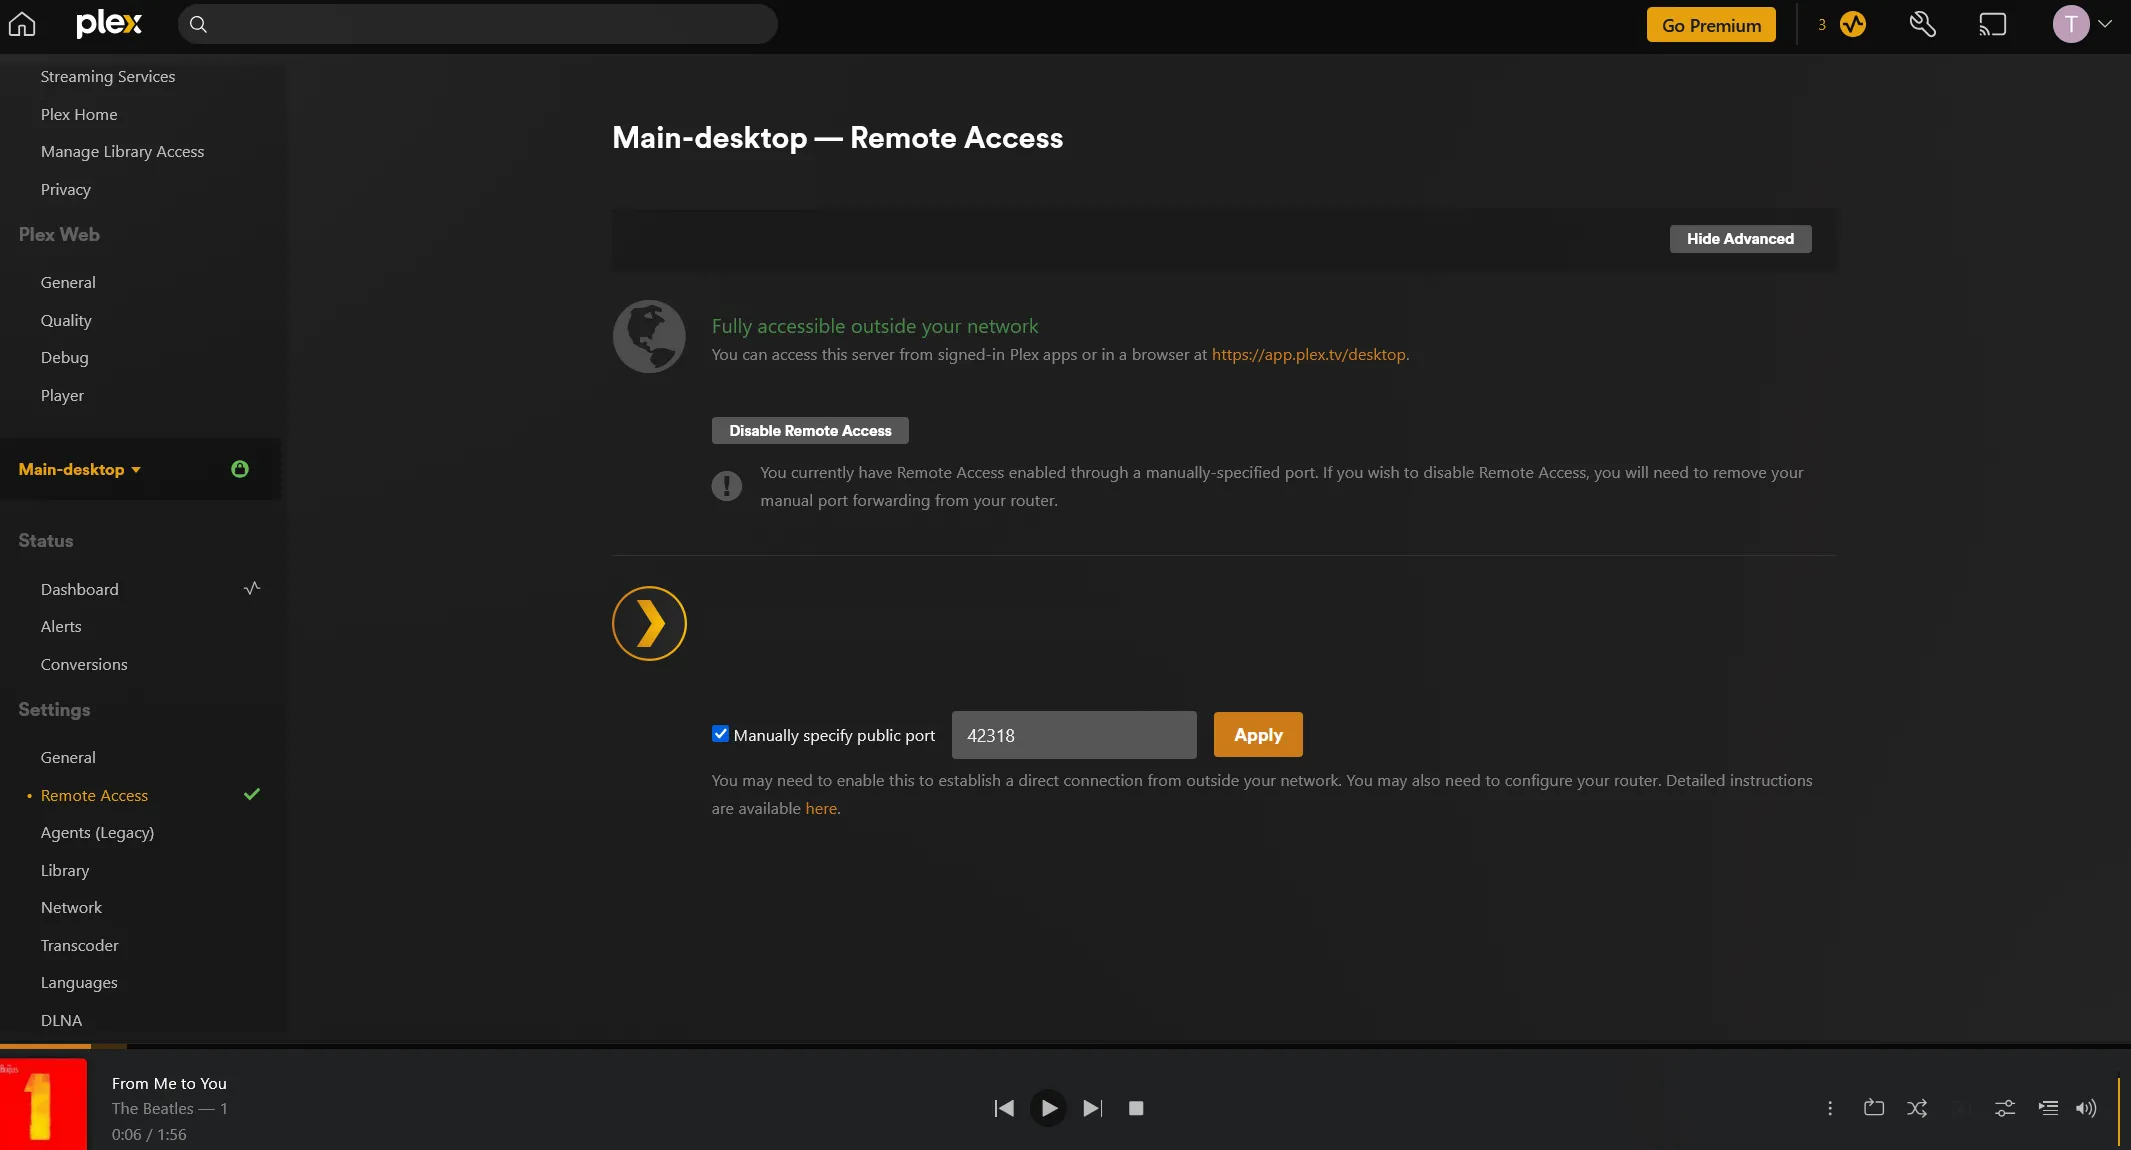Open Languages settings
2131x1150 pixels.
click(x=79, y=983)
